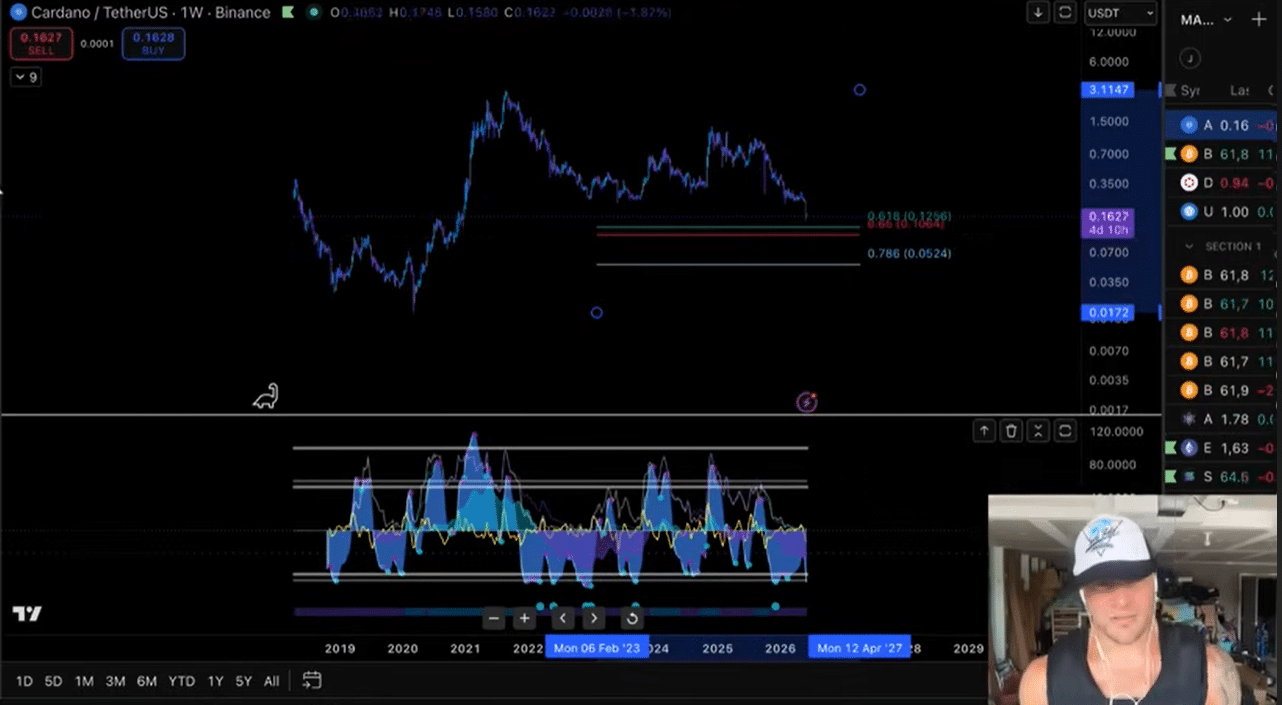This screenshot has width=1282, height=705.
Task: Select the S 64.6 watchlist row
Action: pyautogui.click(x=1223, y=477)
